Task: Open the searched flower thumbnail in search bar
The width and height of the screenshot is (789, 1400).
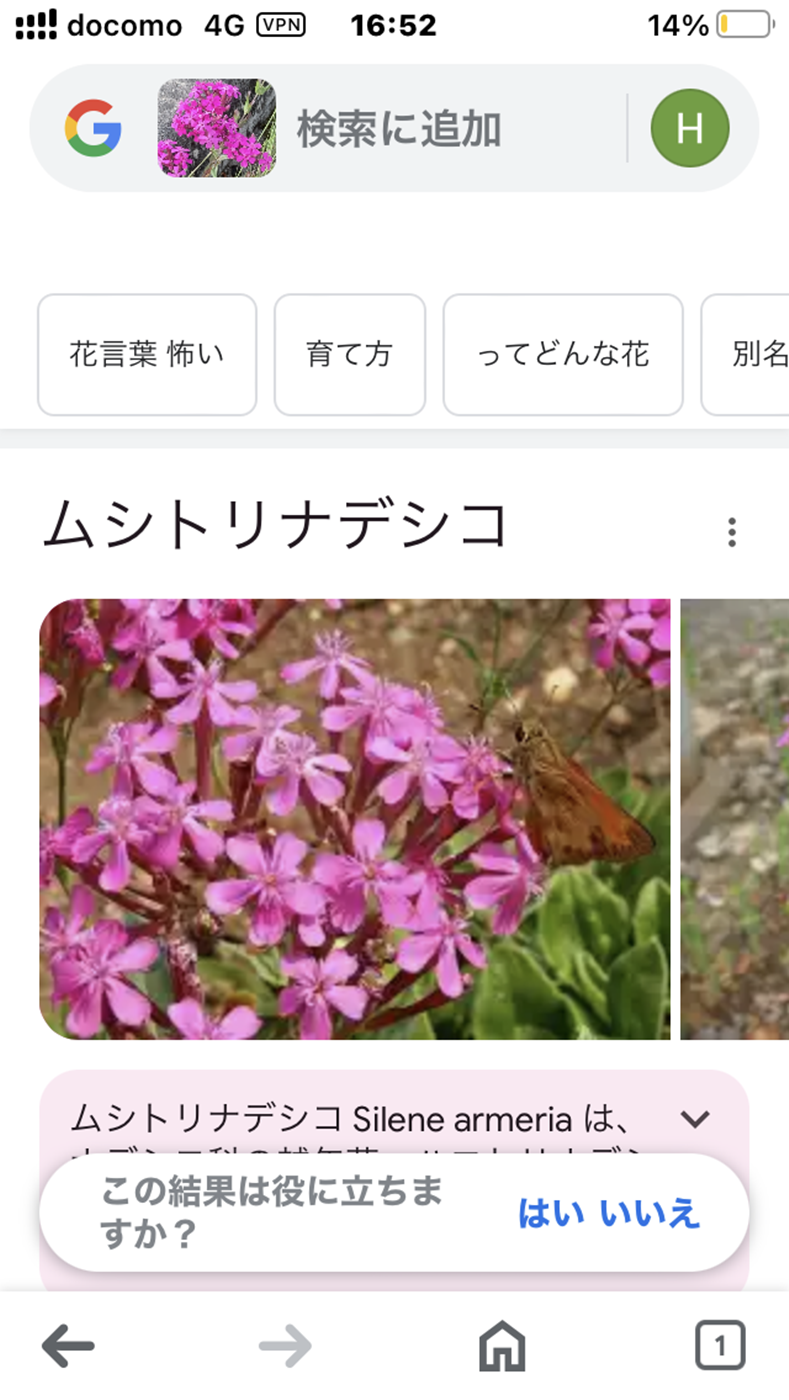Action: (x=217, y=128)
